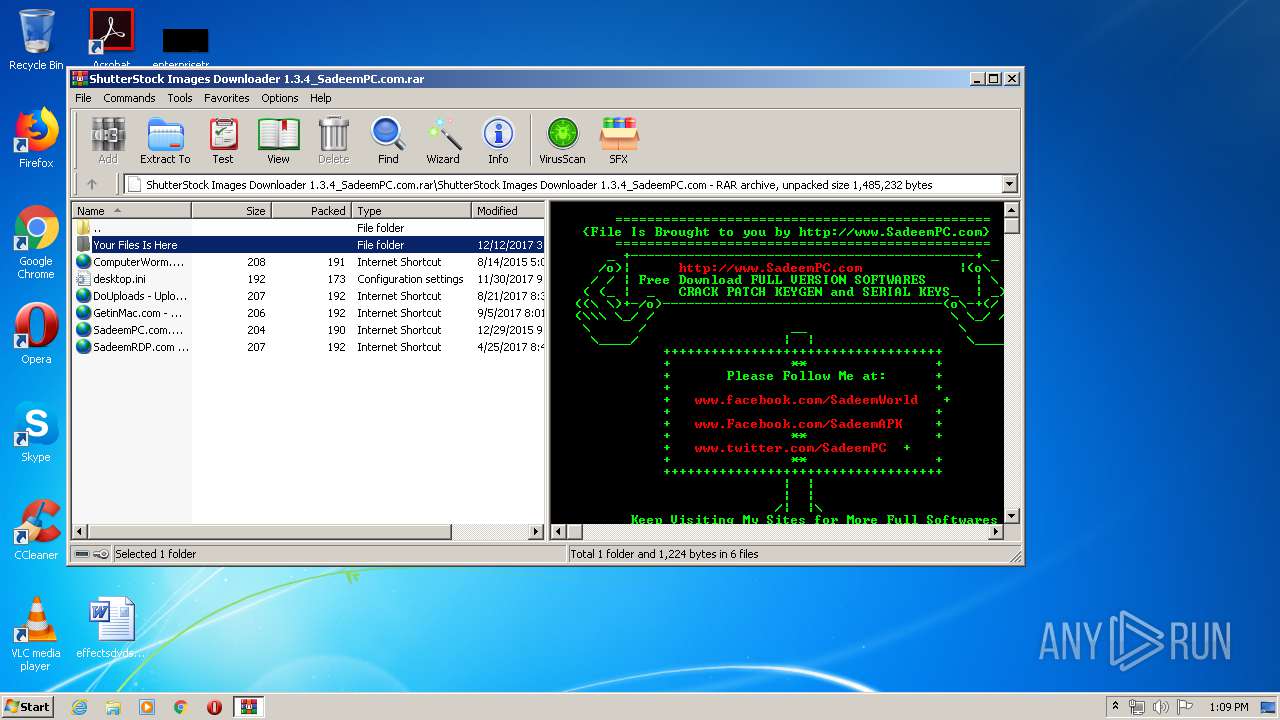Viewport: 1280px width, 720px height.
Task: Open CCleaner desktop shortcut
Action: (36, 530)
